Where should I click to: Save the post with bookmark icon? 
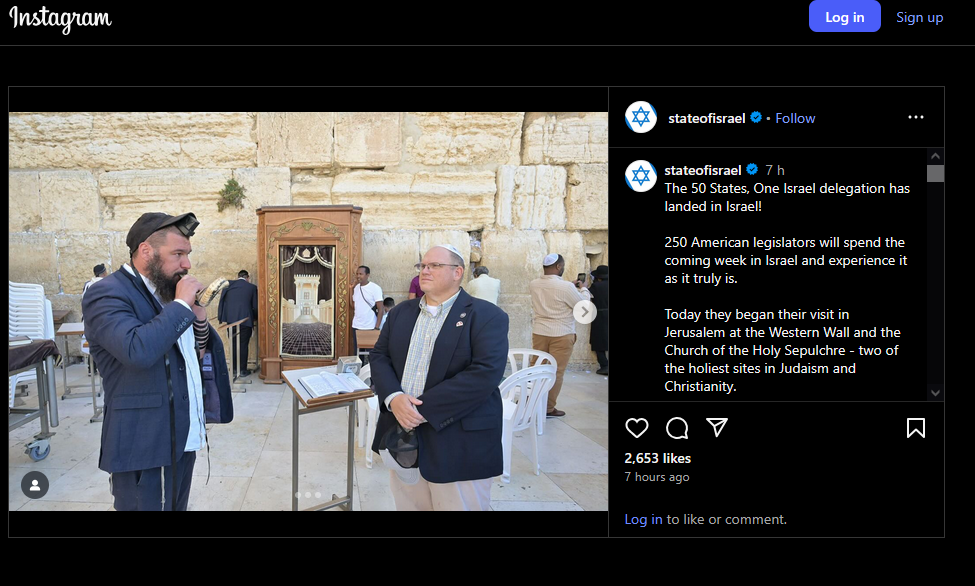(x=915, y=428)
